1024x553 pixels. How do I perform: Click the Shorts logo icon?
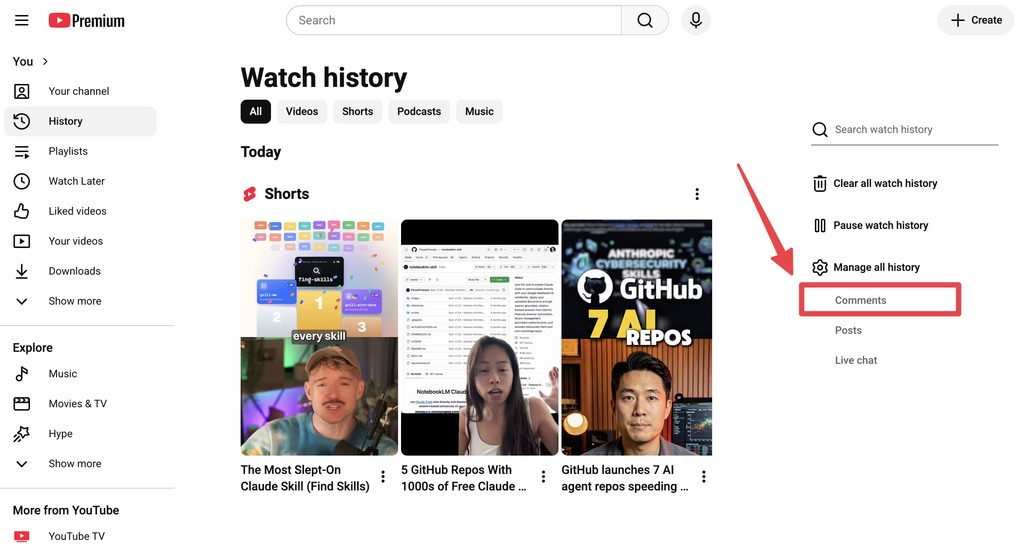click(249, 194)
